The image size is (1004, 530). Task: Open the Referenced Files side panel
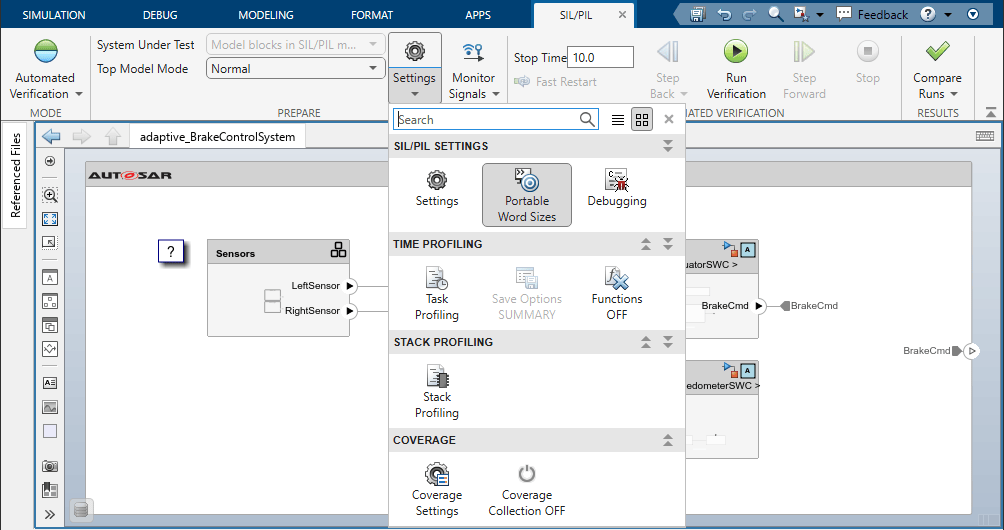[x=15, y=175]
